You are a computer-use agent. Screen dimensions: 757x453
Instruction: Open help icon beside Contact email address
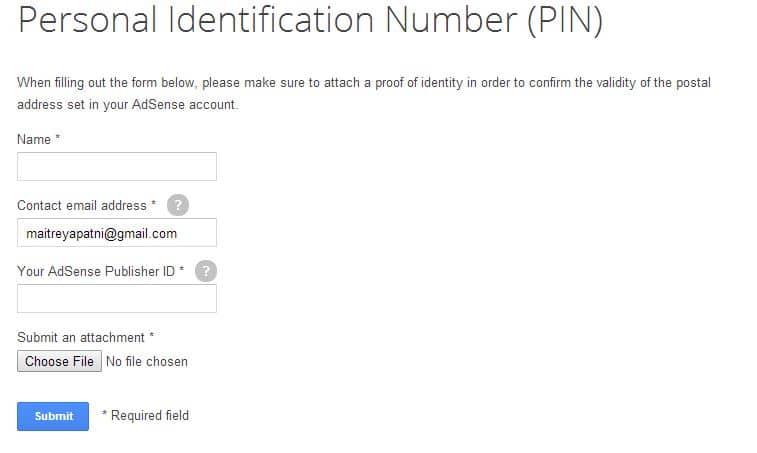point(178,205)
